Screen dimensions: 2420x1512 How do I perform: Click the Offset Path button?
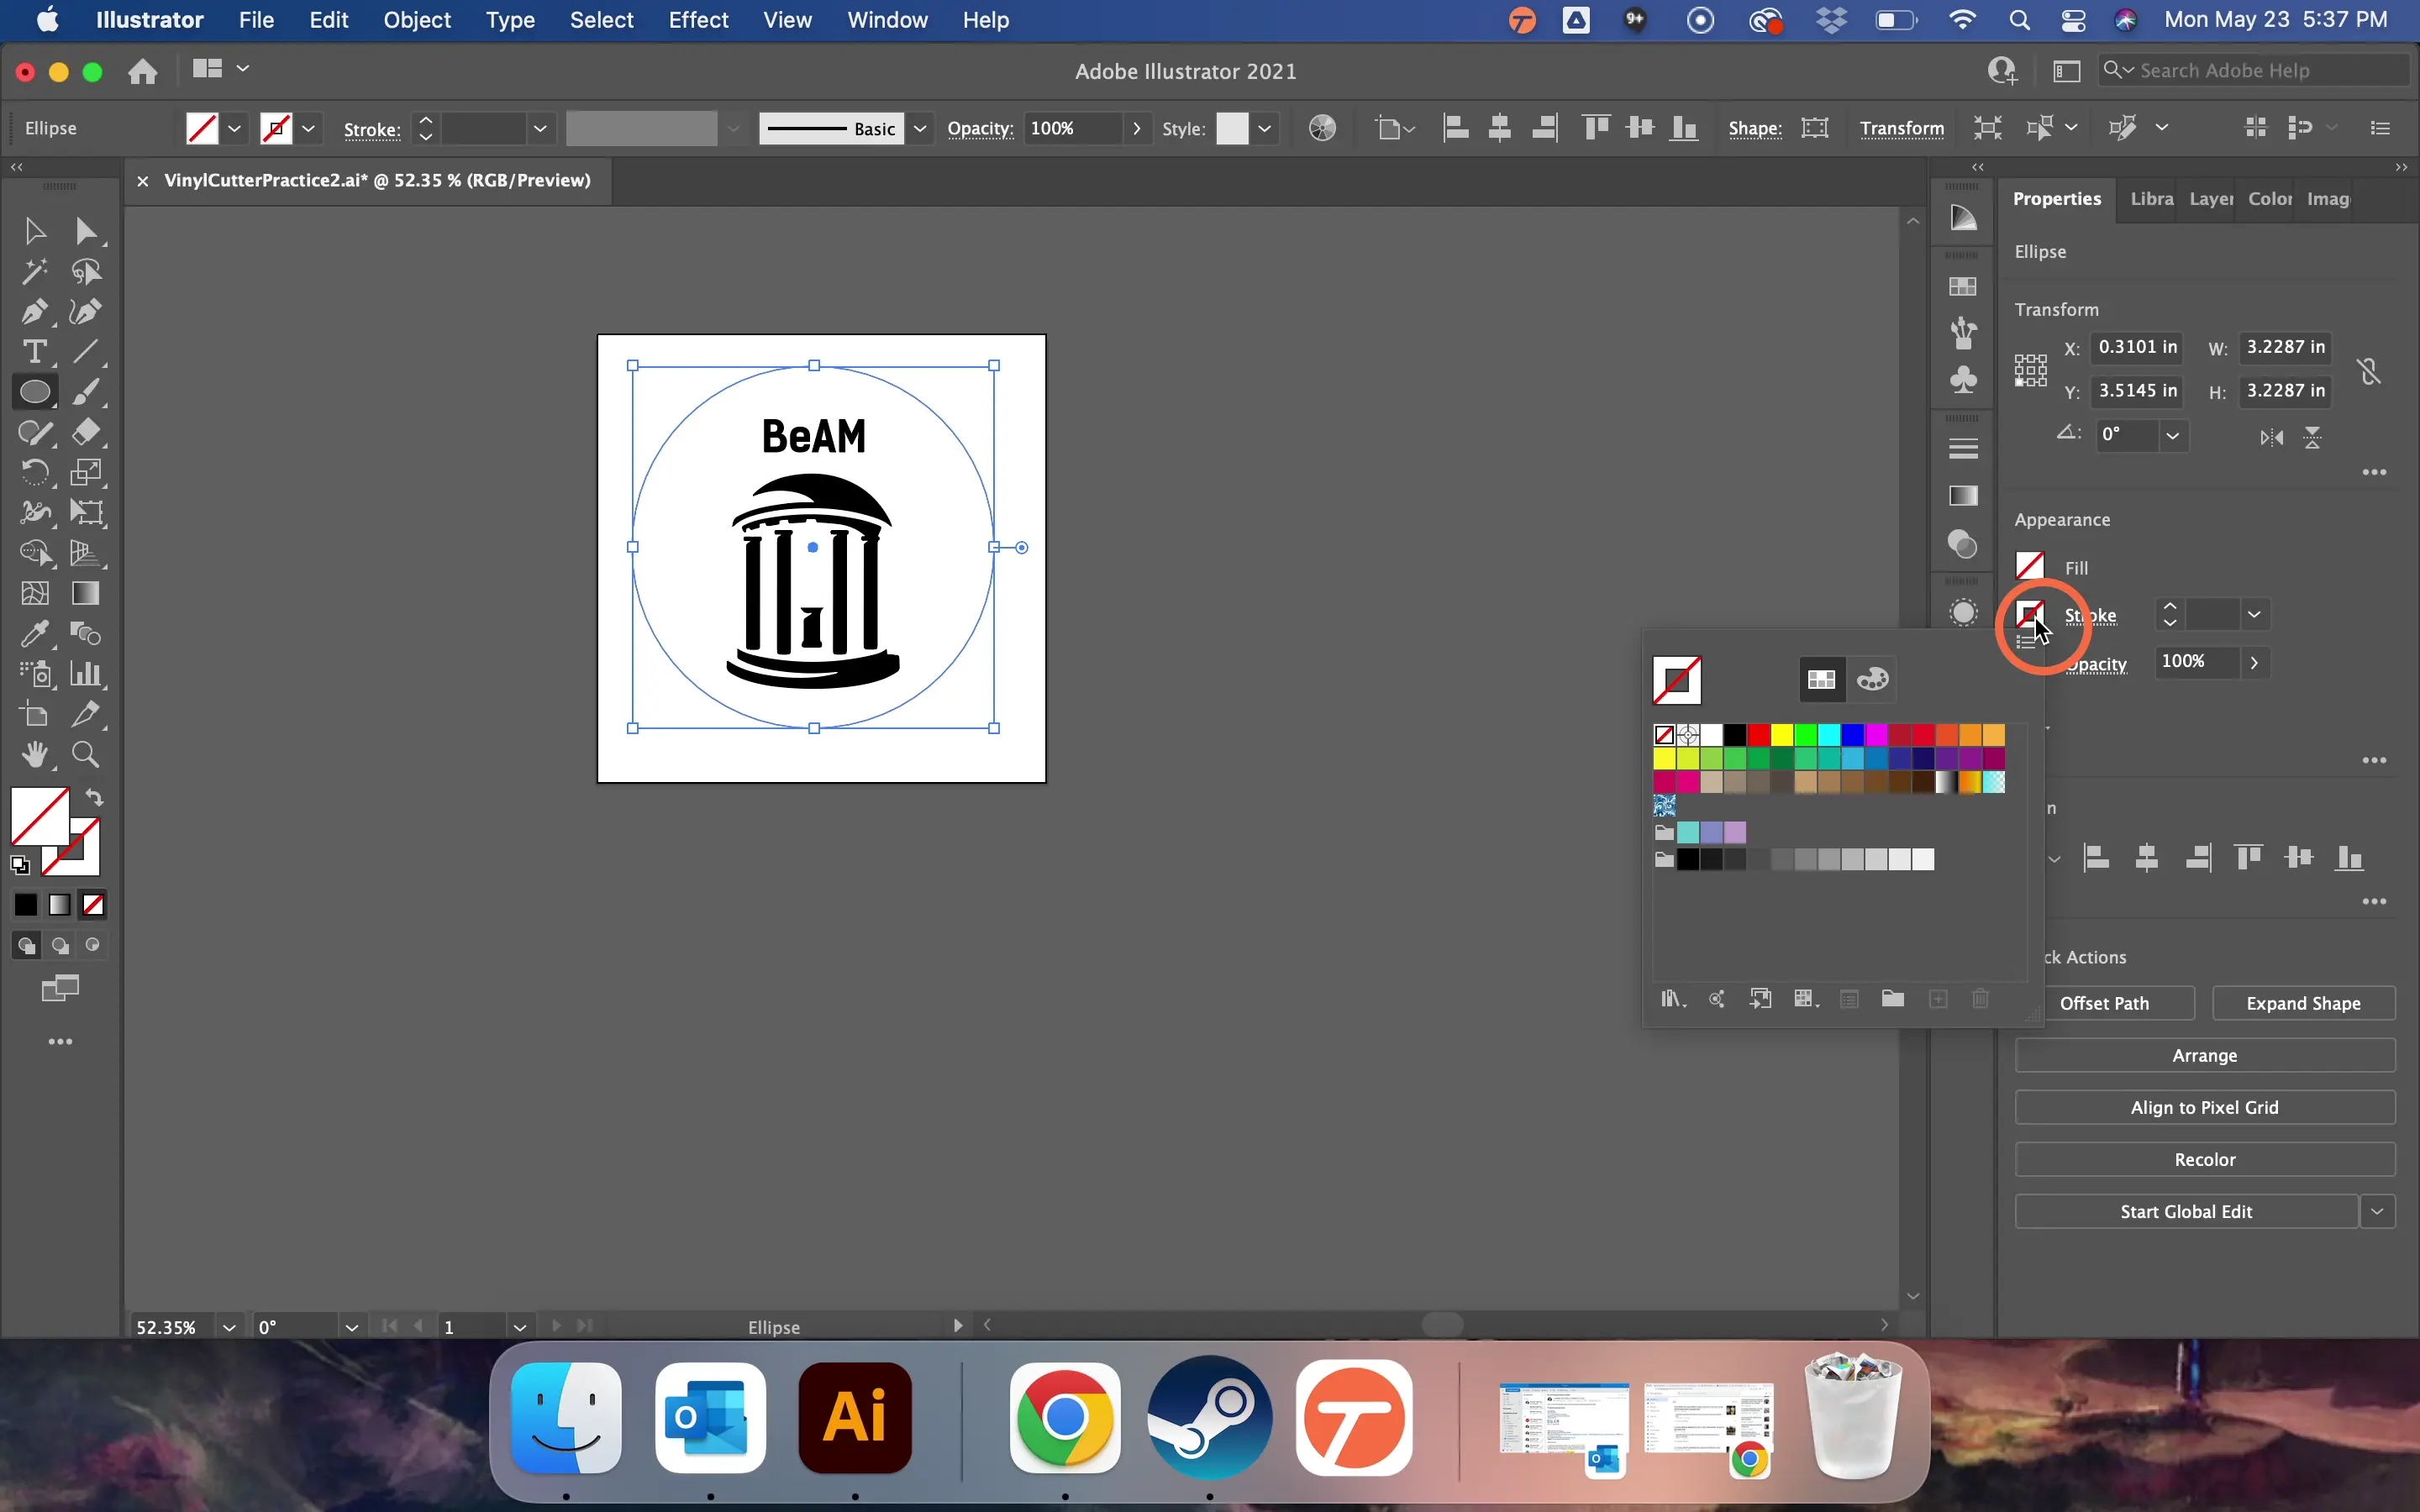[x=2104, y=1003]
